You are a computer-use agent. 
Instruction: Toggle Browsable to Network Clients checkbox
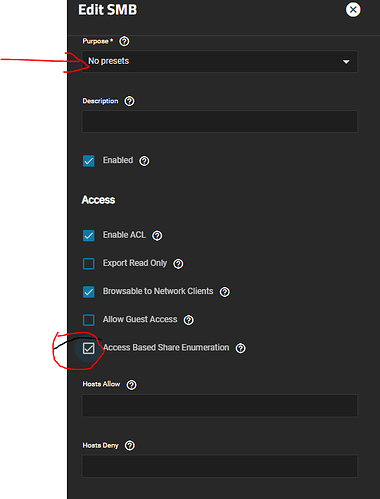click(89, 292)
